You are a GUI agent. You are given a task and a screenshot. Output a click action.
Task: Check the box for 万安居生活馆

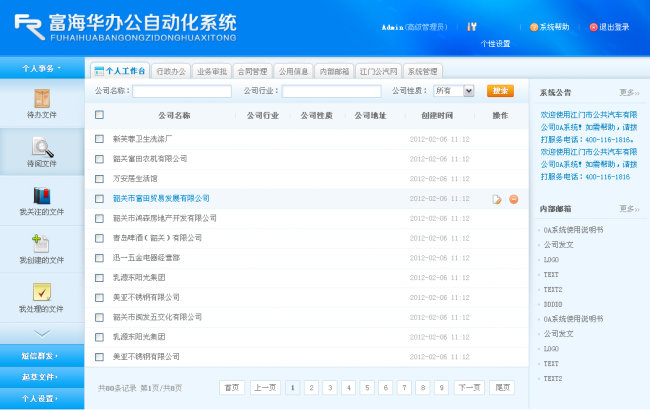tap(99, 179)
